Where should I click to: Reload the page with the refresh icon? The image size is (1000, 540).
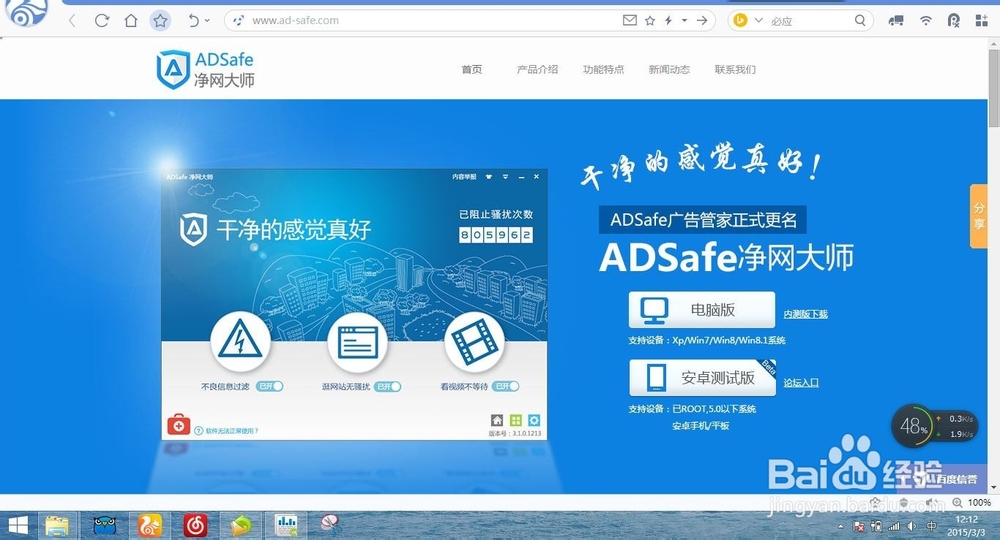101,20
